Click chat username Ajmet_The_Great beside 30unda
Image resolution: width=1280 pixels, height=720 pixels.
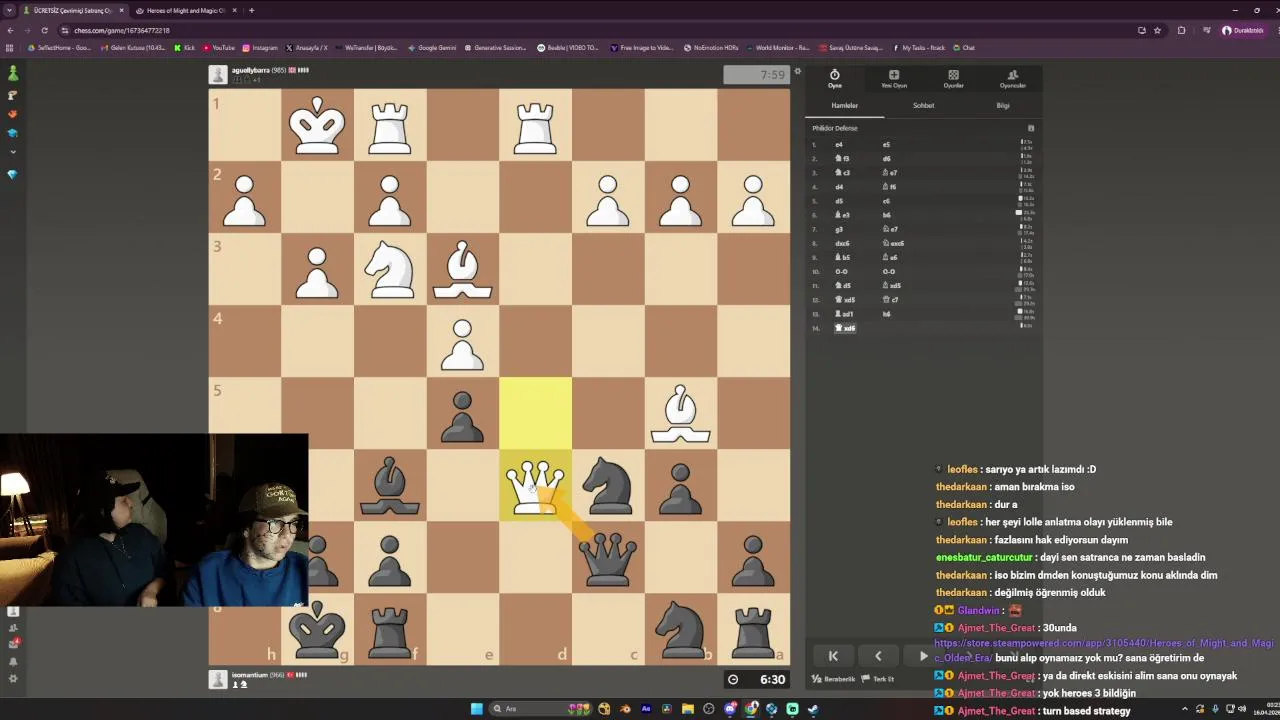coord(996,628)
